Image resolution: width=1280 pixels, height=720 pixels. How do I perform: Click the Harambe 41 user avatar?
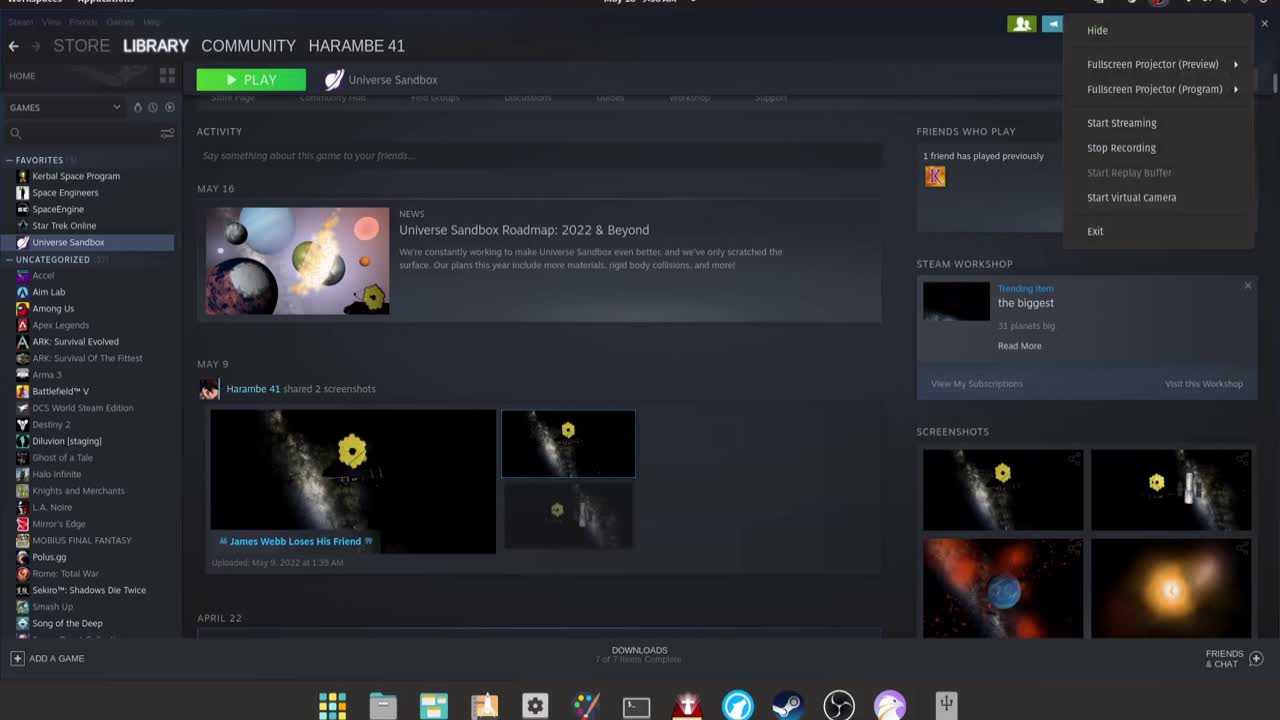(x=209, y=390)
